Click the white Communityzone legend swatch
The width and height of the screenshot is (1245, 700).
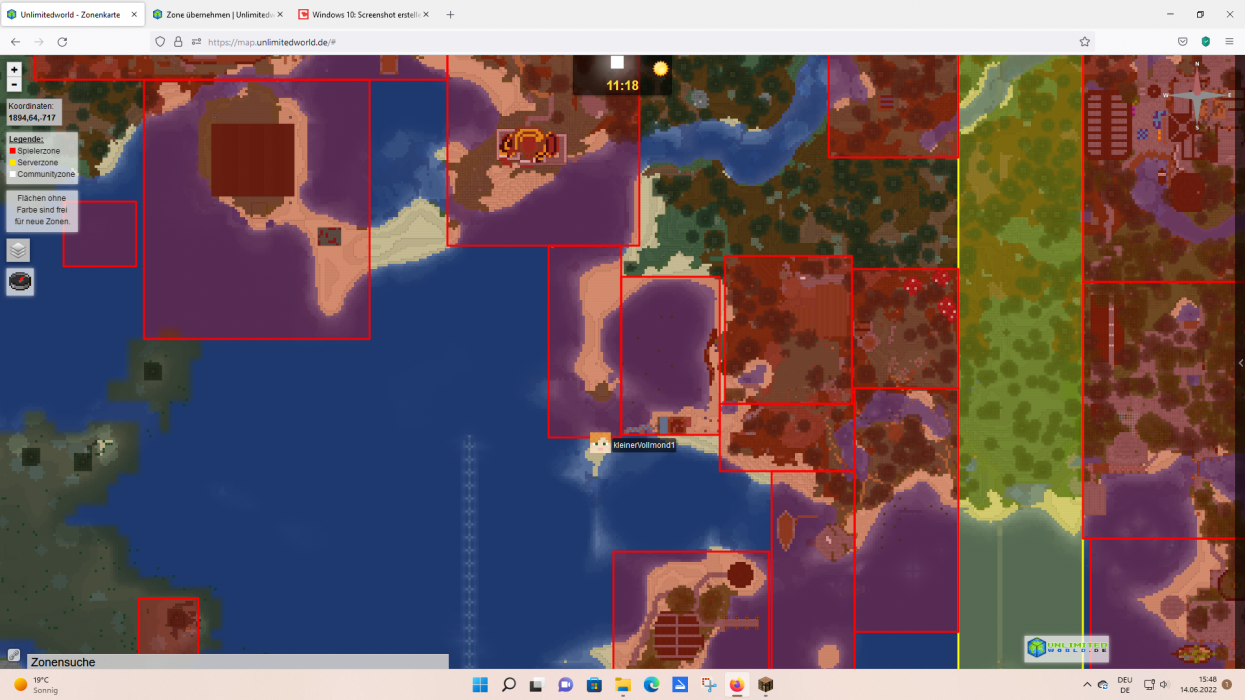[12, 174]
